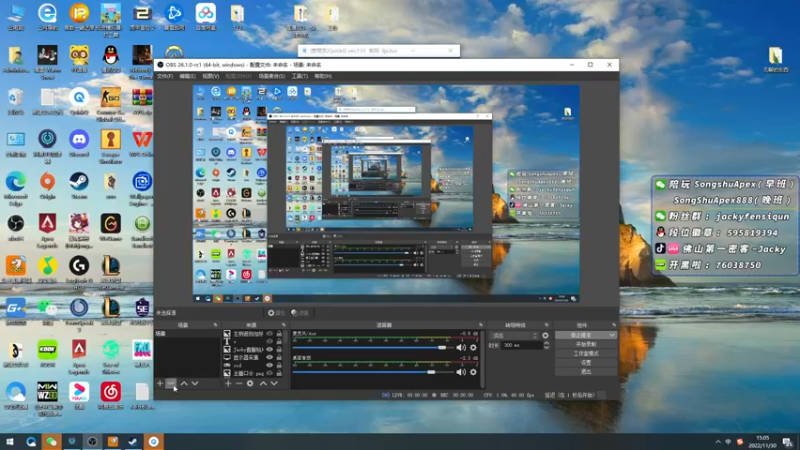
Task: Click the 开始录制 start recording button
Action: [586, 344]
